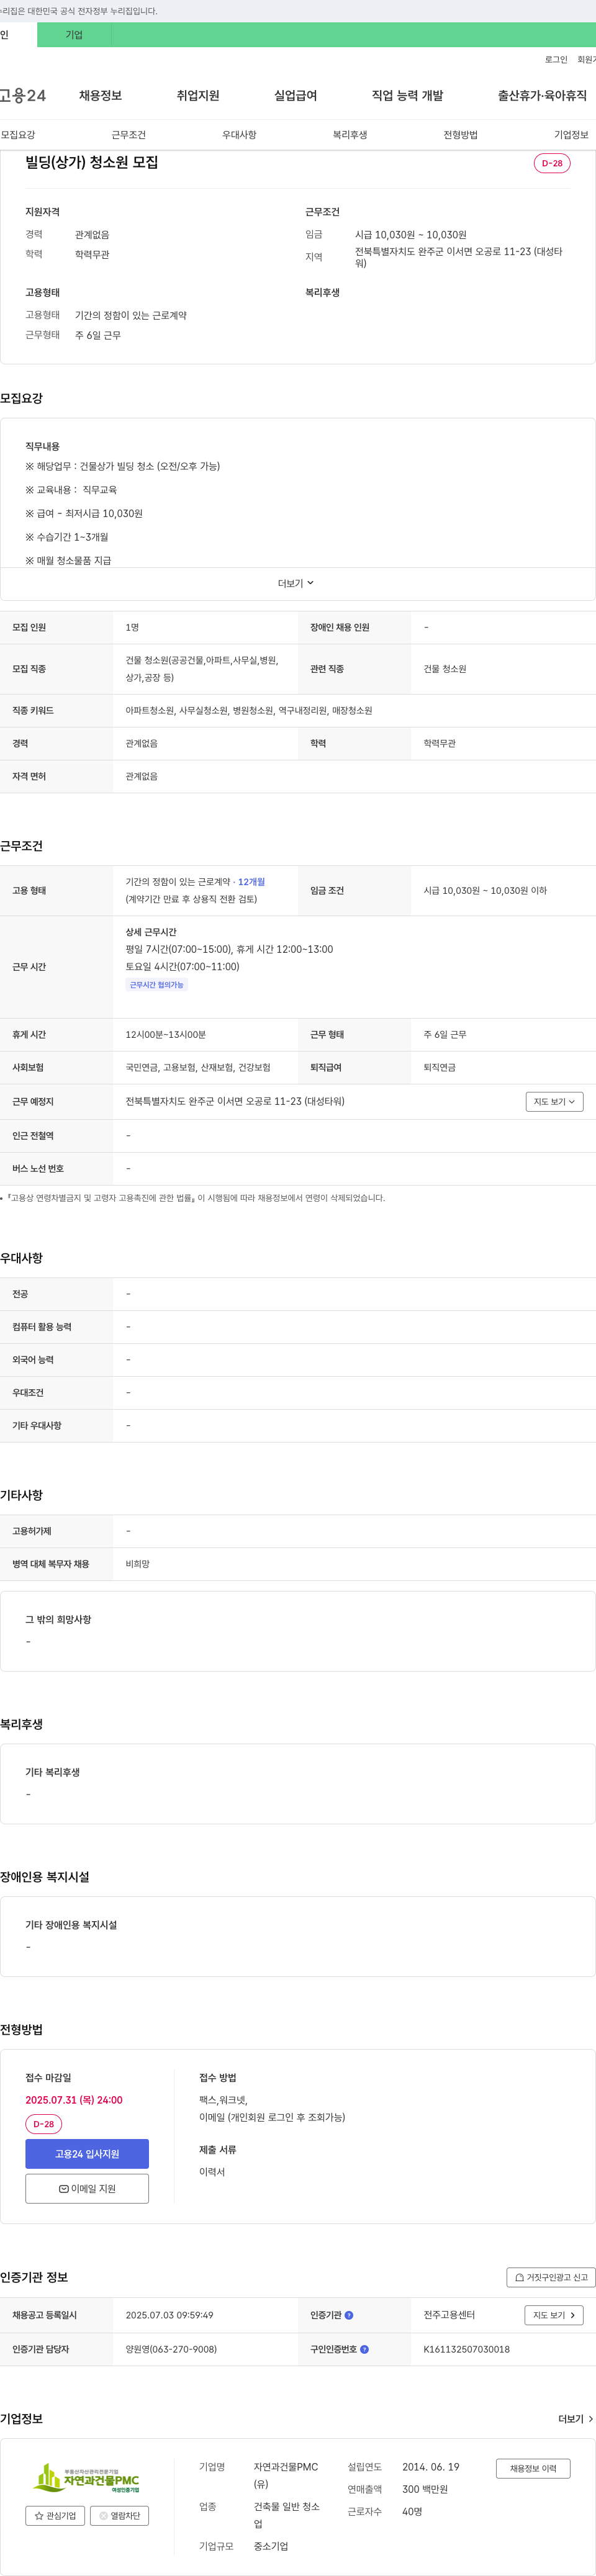Click the D-28 badge under 접수 마감일
Image resolution: width=596 pixels, height=2576 pixels.
point(43,2124)
